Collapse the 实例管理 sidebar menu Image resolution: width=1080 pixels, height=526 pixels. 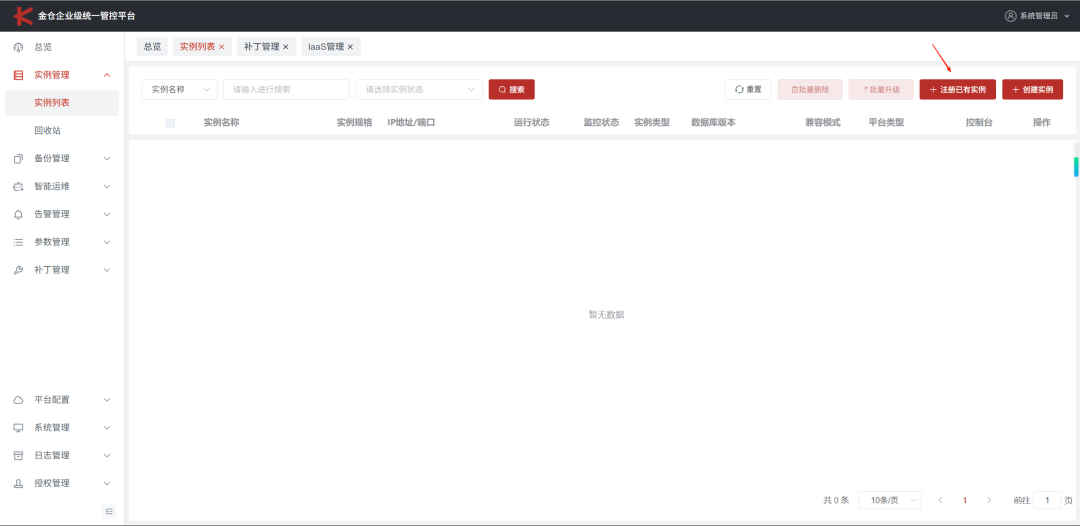(x=107, y=75)
